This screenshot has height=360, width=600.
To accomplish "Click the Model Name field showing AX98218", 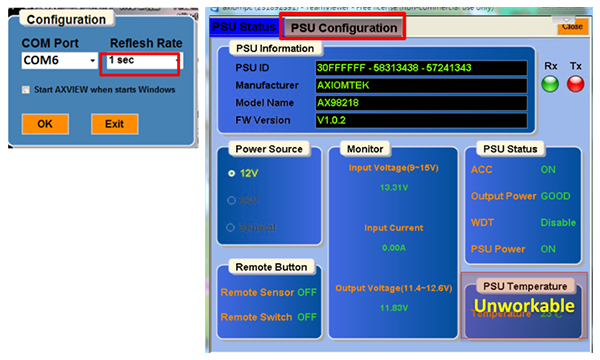I will point(421,103).
